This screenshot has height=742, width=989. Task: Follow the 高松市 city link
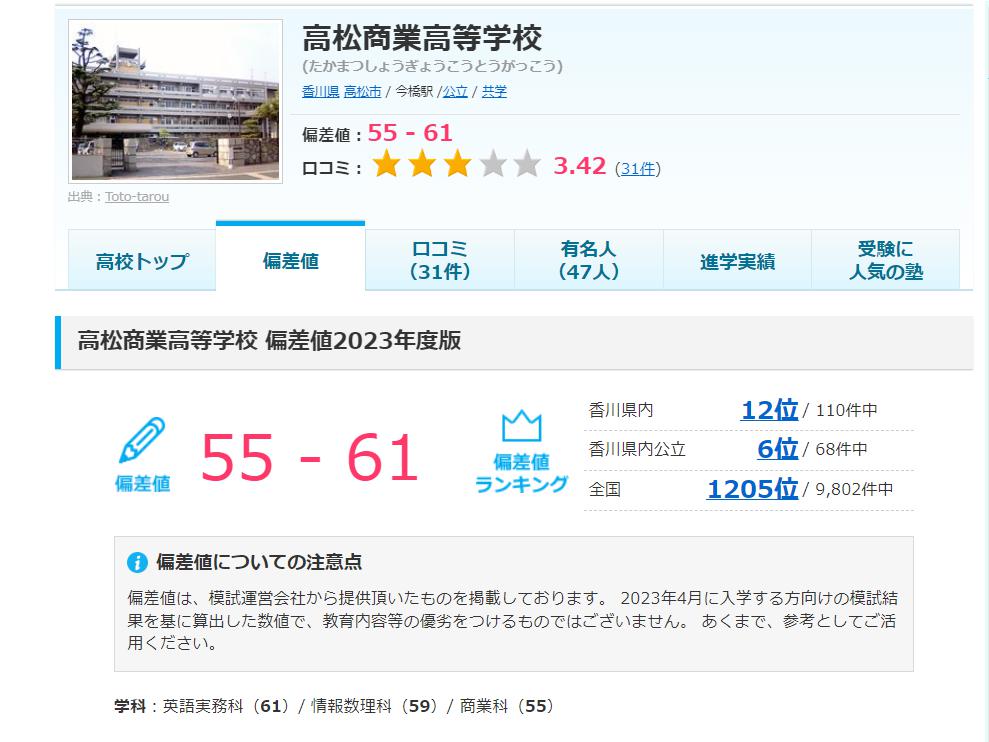click(362, 92)
